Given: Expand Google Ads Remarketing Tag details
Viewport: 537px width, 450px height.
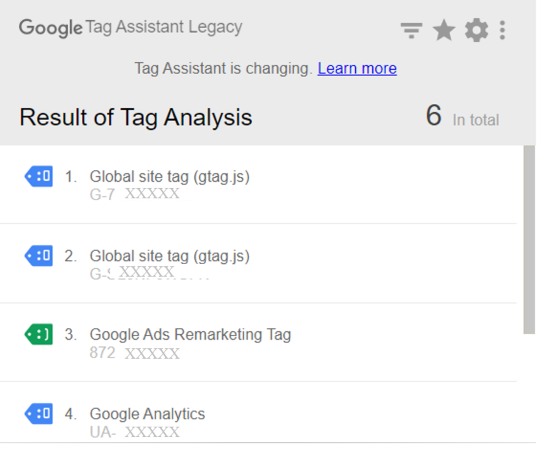Looking at the screenshot, I should coord(258,342).
